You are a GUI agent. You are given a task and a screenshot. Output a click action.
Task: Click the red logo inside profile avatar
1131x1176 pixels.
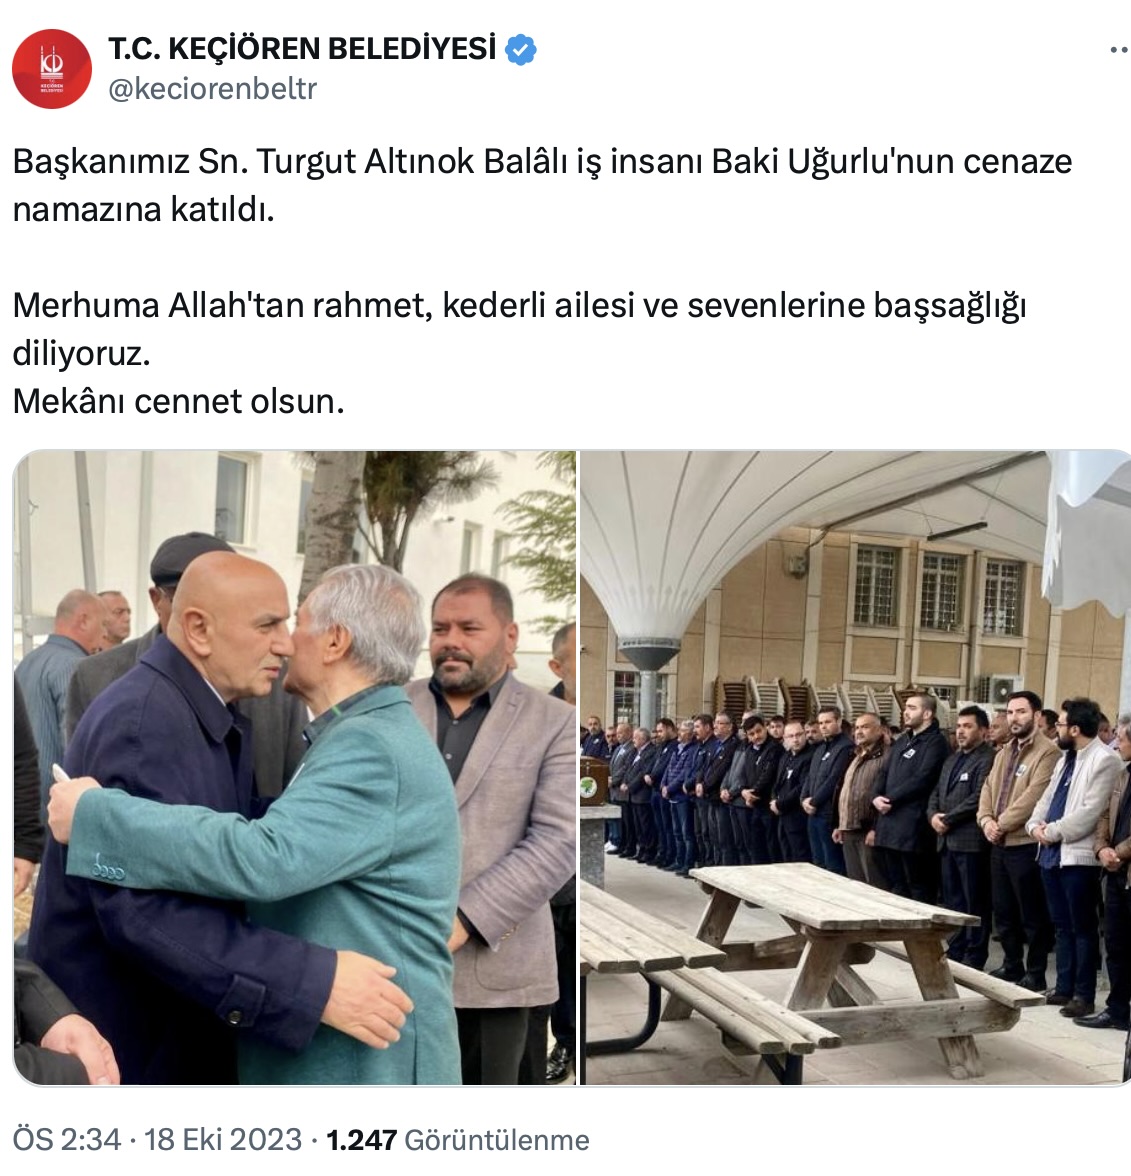click(x=52, y=69)
